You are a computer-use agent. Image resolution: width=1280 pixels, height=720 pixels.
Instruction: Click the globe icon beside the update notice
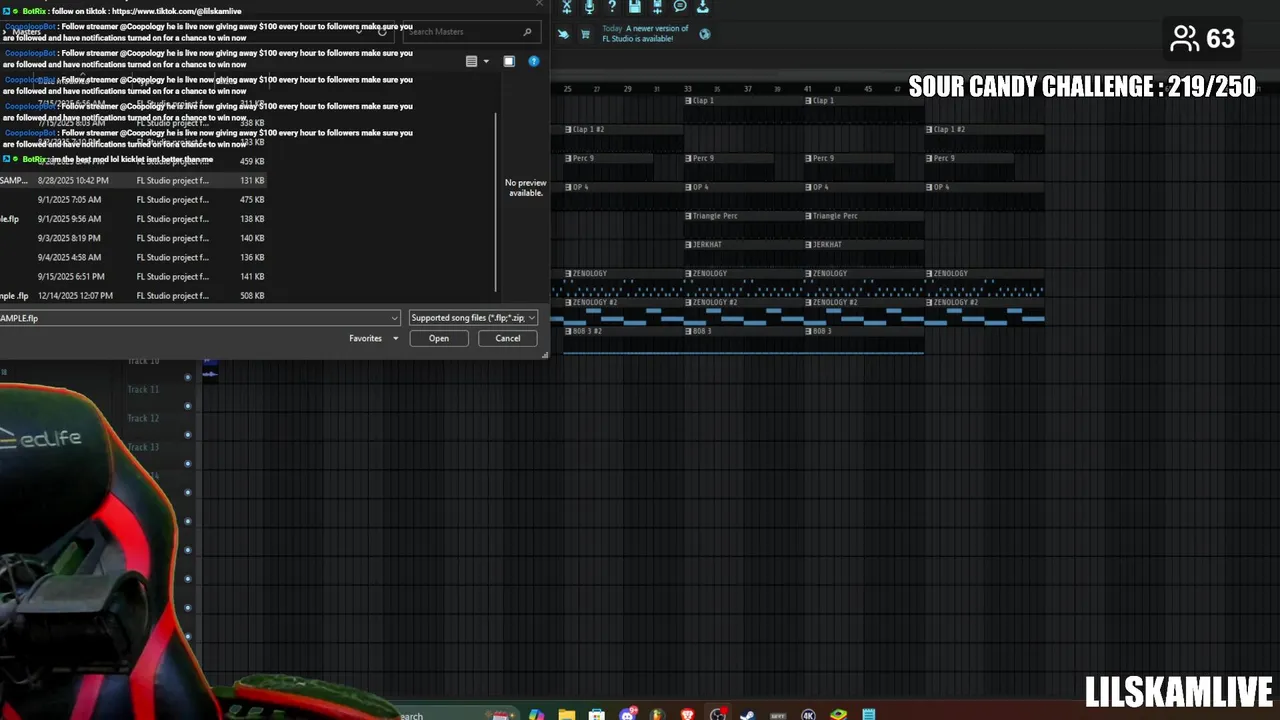point(705,34)
